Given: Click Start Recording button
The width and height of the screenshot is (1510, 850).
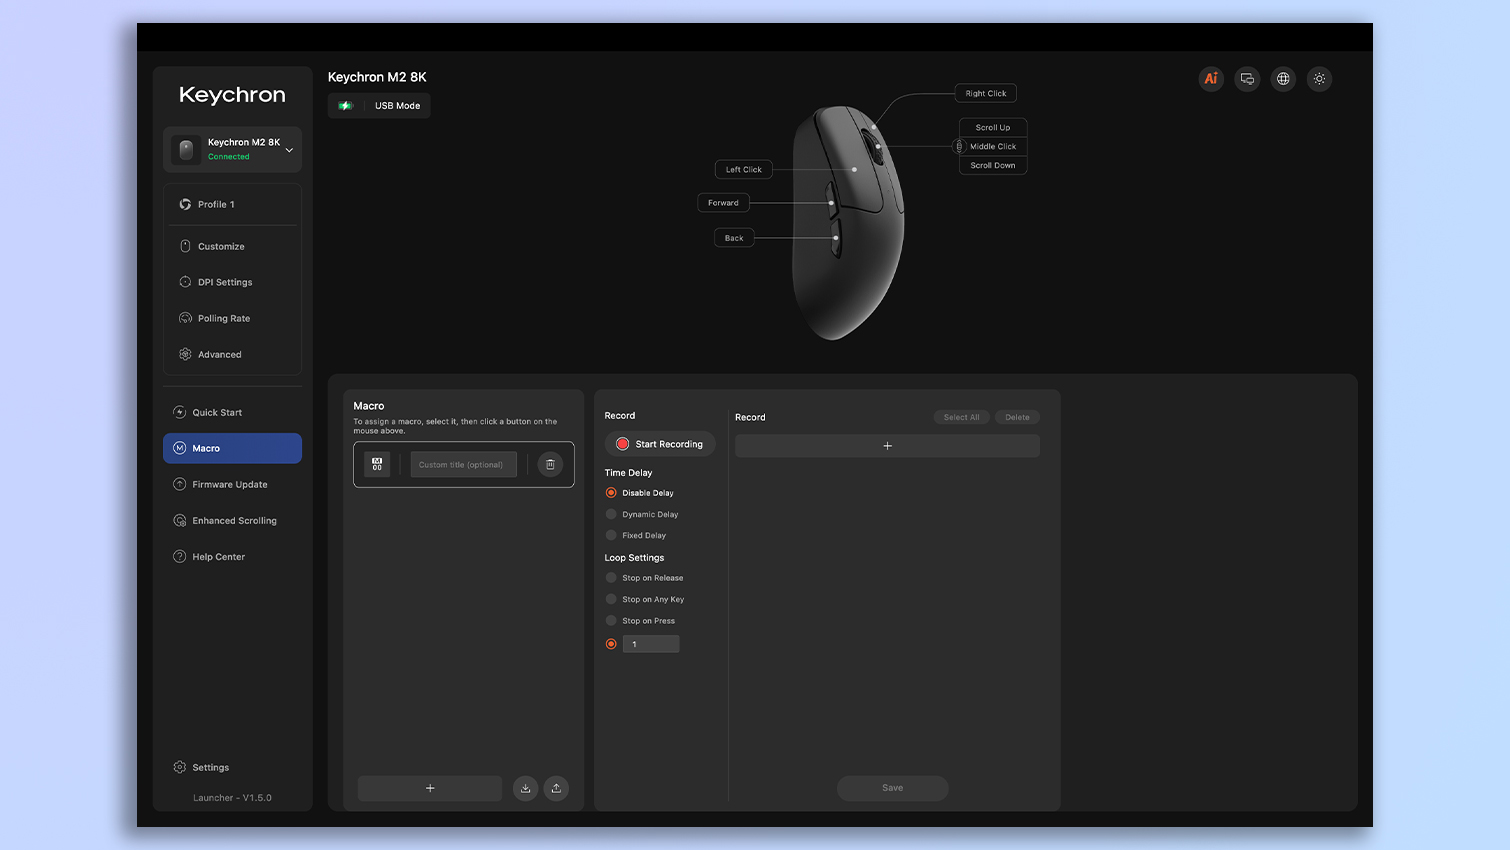Looking at the screenshot, I should pyautogui.click(x=660, y=444).
